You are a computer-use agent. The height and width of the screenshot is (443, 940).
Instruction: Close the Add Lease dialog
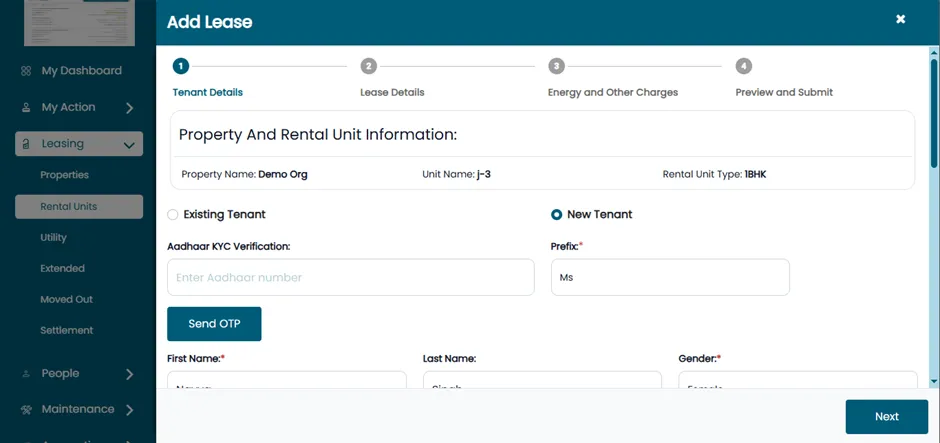(x=900, y=19)
